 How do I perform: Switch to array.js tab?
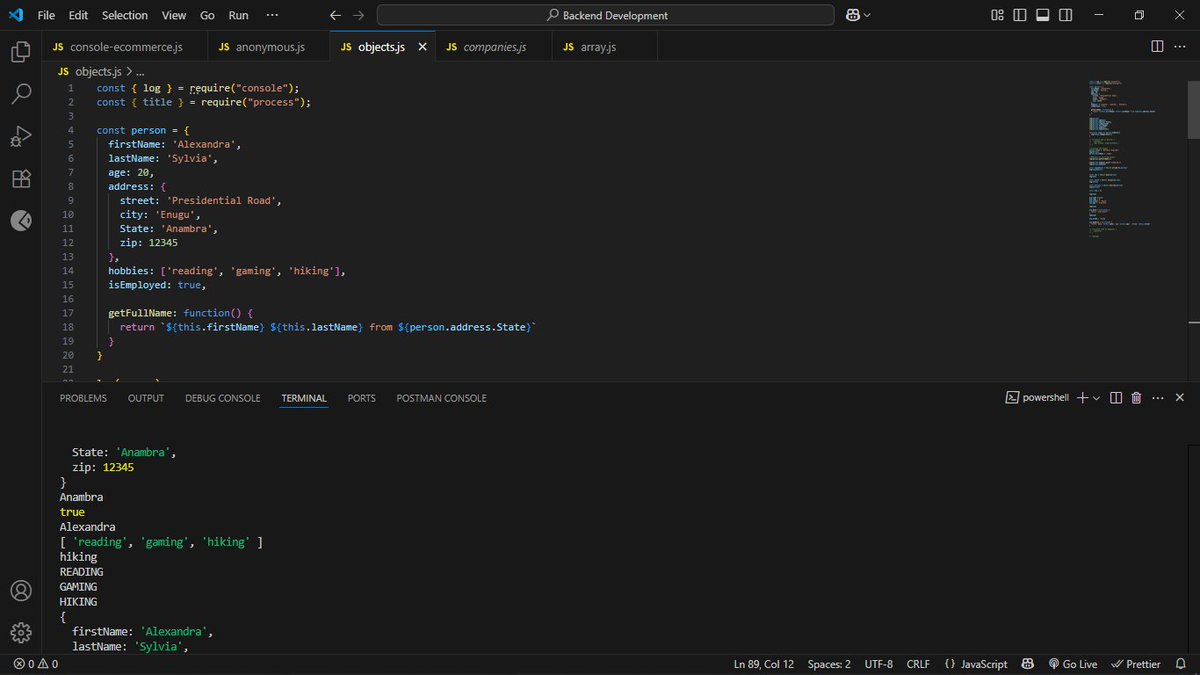604,47
